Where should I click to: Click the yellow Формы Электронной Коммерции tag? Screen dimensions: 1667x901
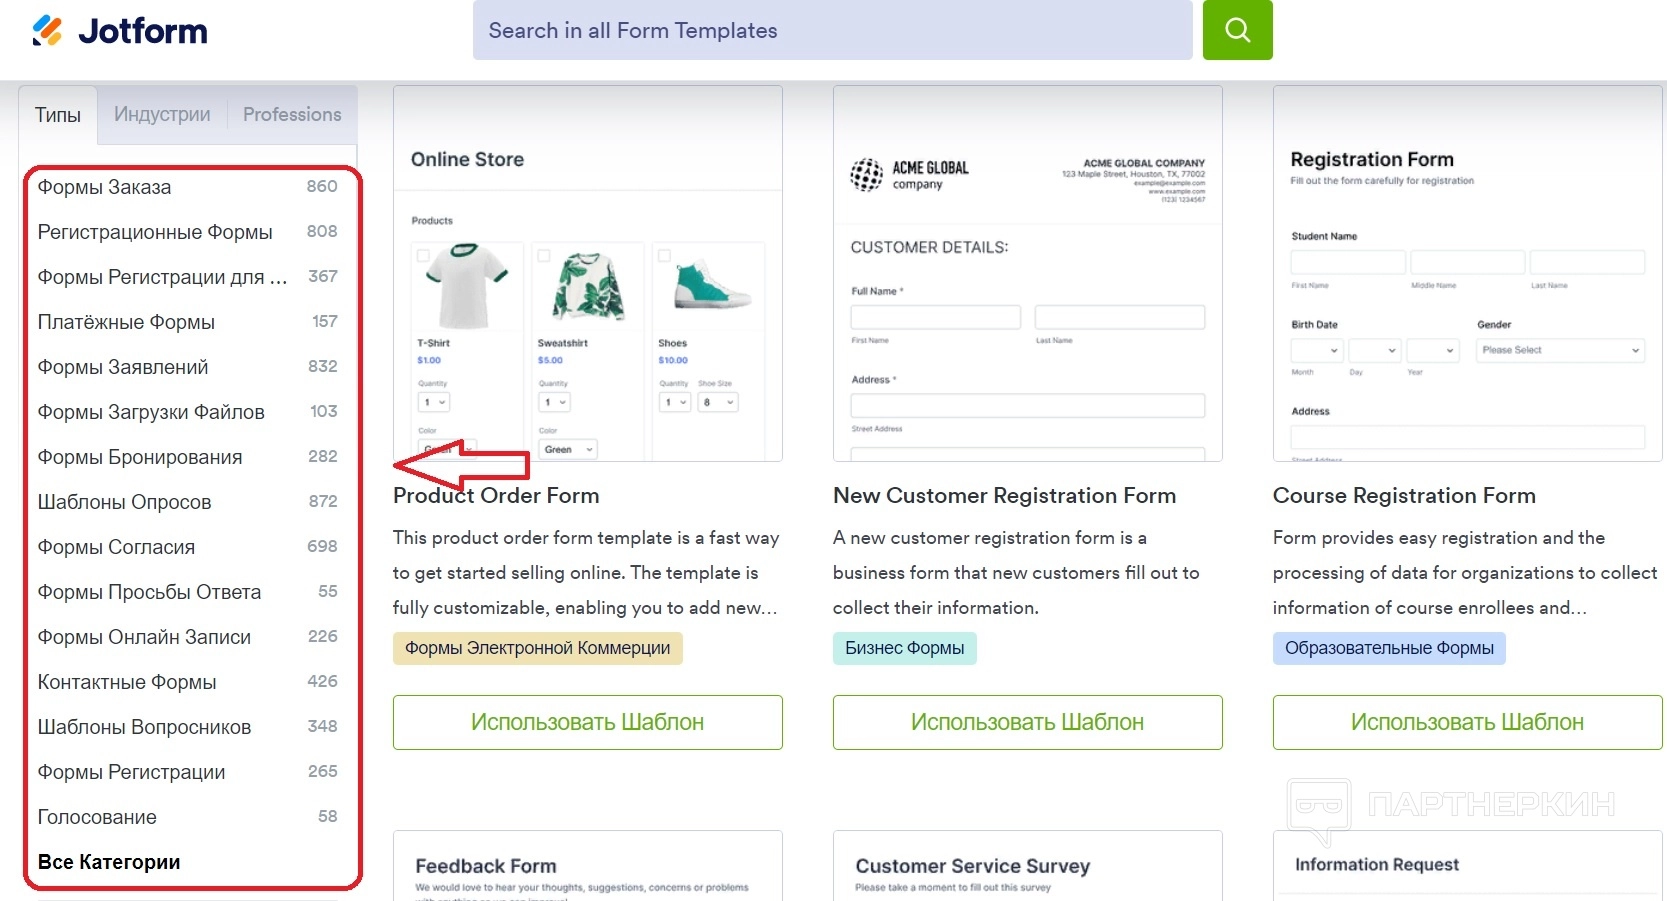(537, 648)
